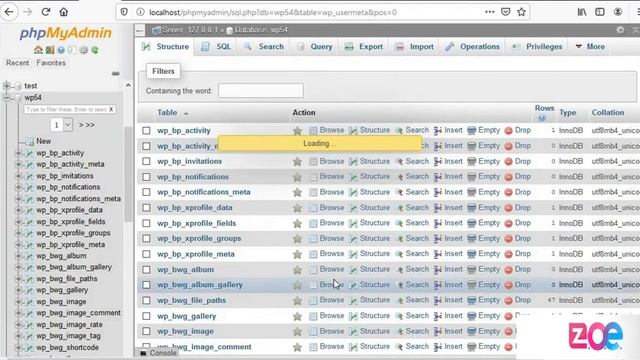Open the Console bar at the bottom
The width and height of the screenshot is (640, 360).
pos(158,353)
